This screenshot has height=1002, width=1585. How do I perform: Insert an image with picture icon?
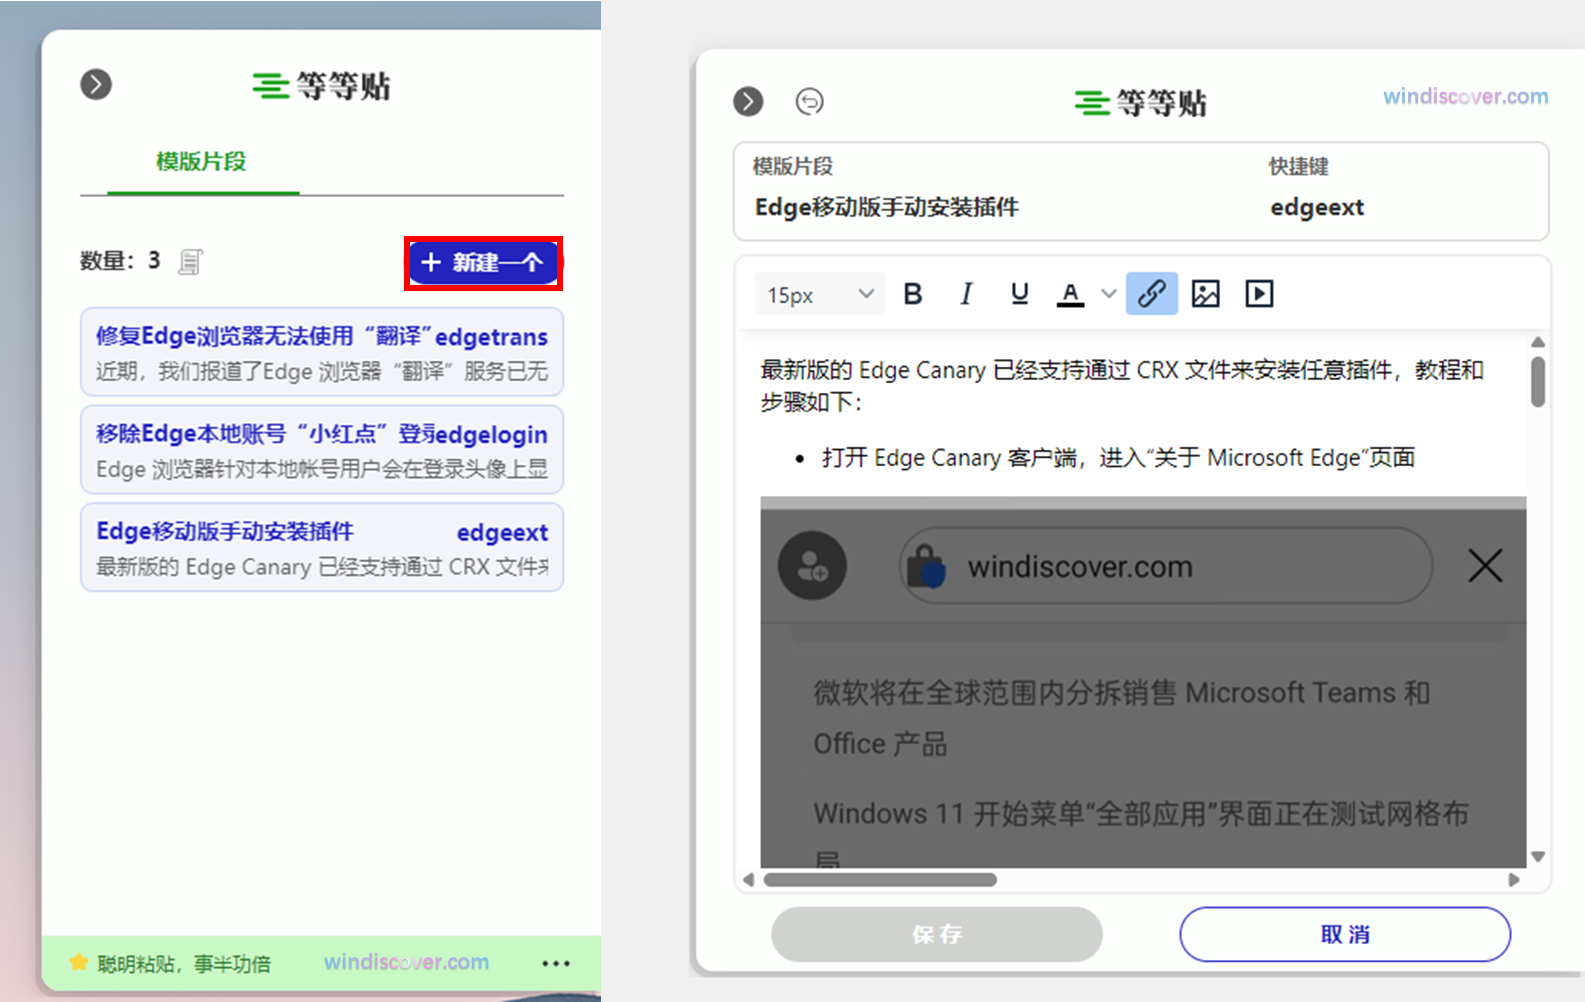pyautogui.click(x=1206, y=294)
